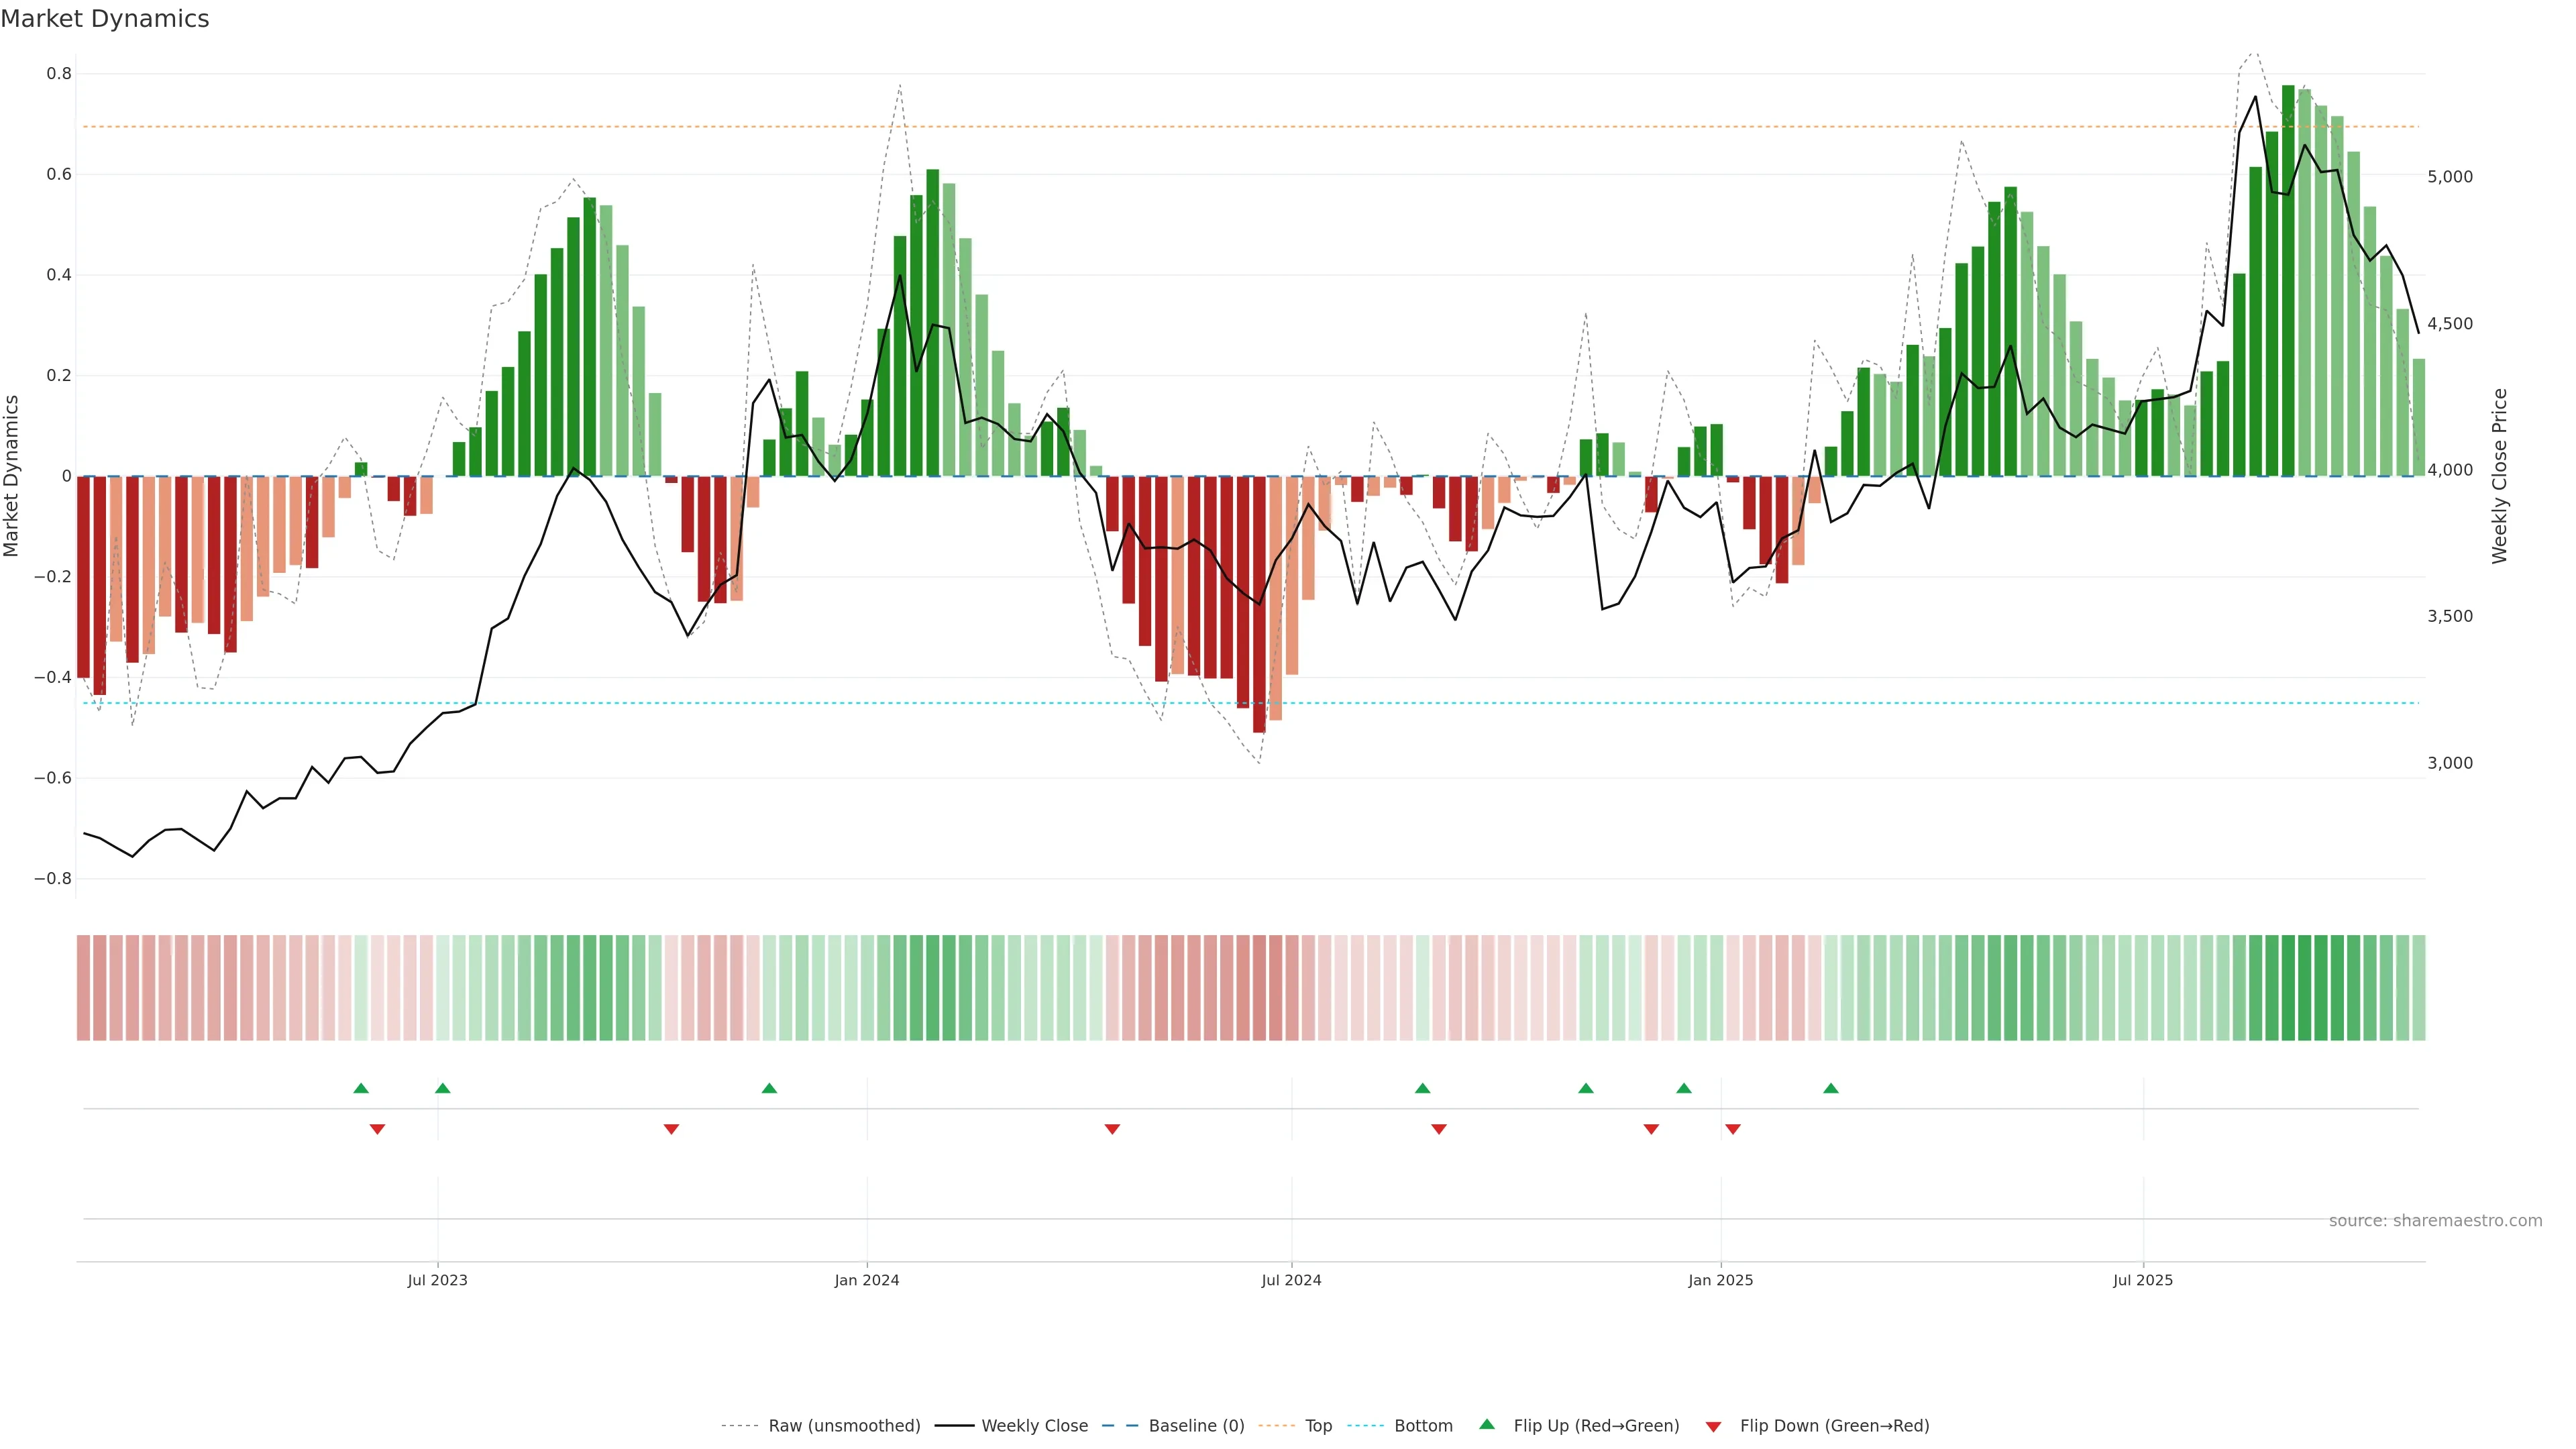Image resolution: width=2576 pixels, height=1449 pixels.
Task: Toggle the Top legend entry
Action: (x=1317, y=1426)
